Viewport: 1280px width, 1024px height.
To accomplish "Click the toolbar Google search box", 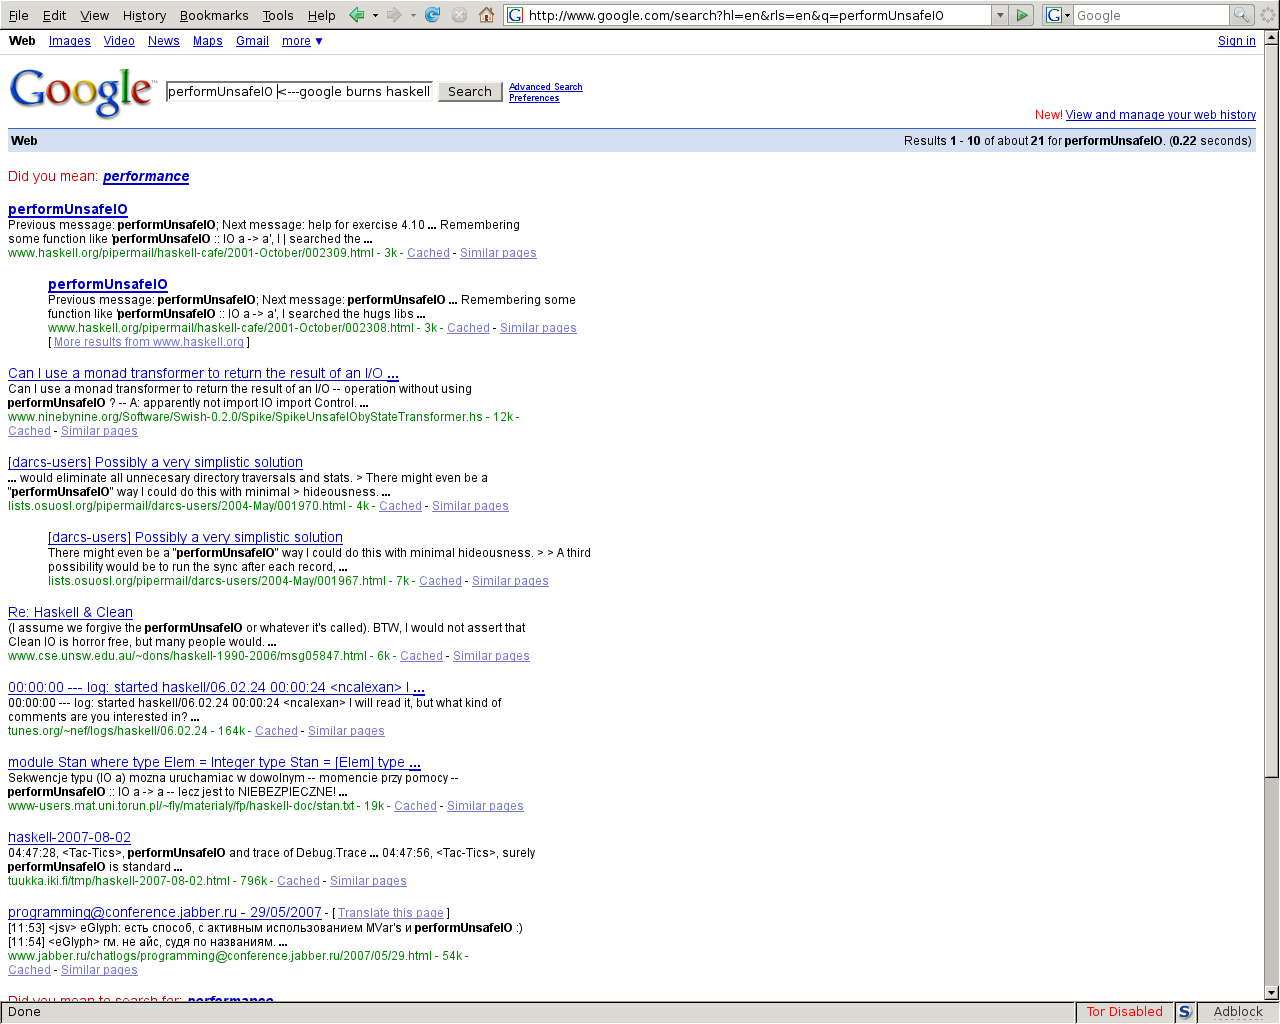I will pos(1150,15).
